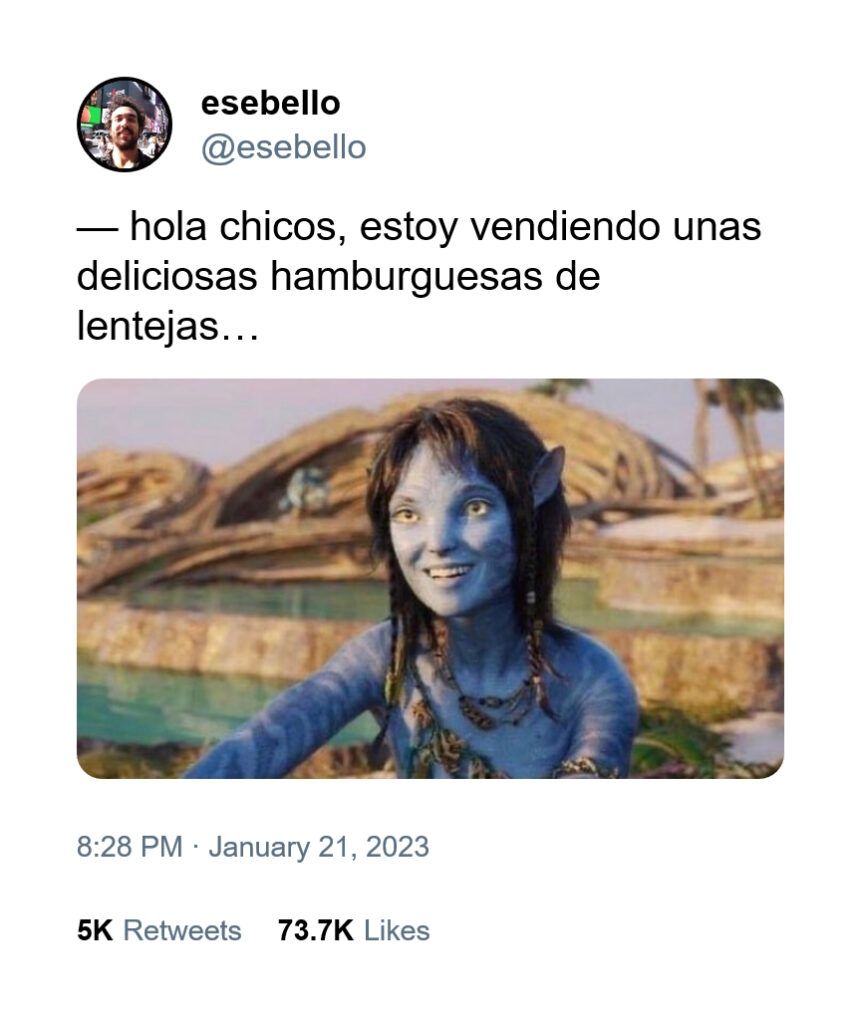Open the @esebello handle link
This screenshot has width=861, height=1024.
point(284,148)
